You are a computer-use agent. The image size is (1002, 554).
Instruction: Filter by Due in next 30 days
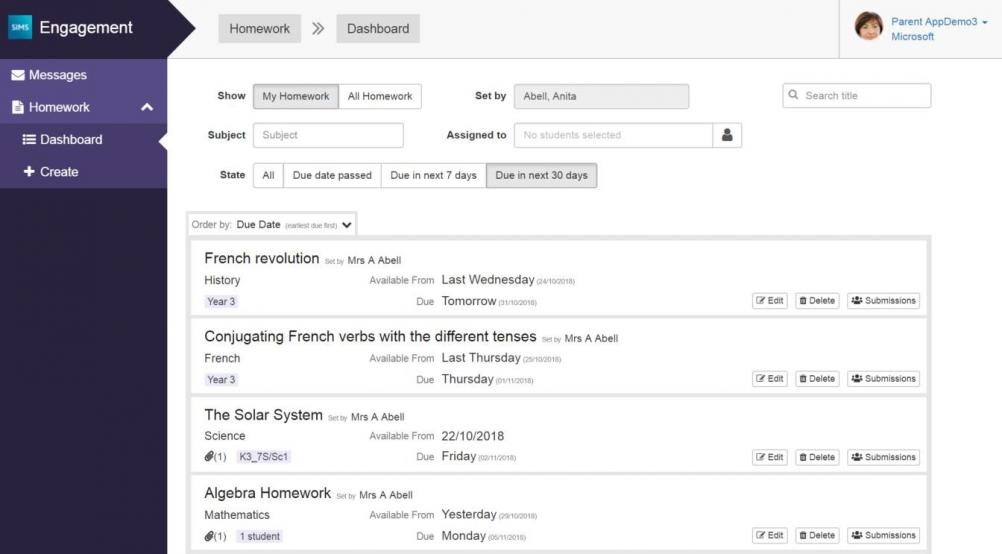(x=541, y=176)
